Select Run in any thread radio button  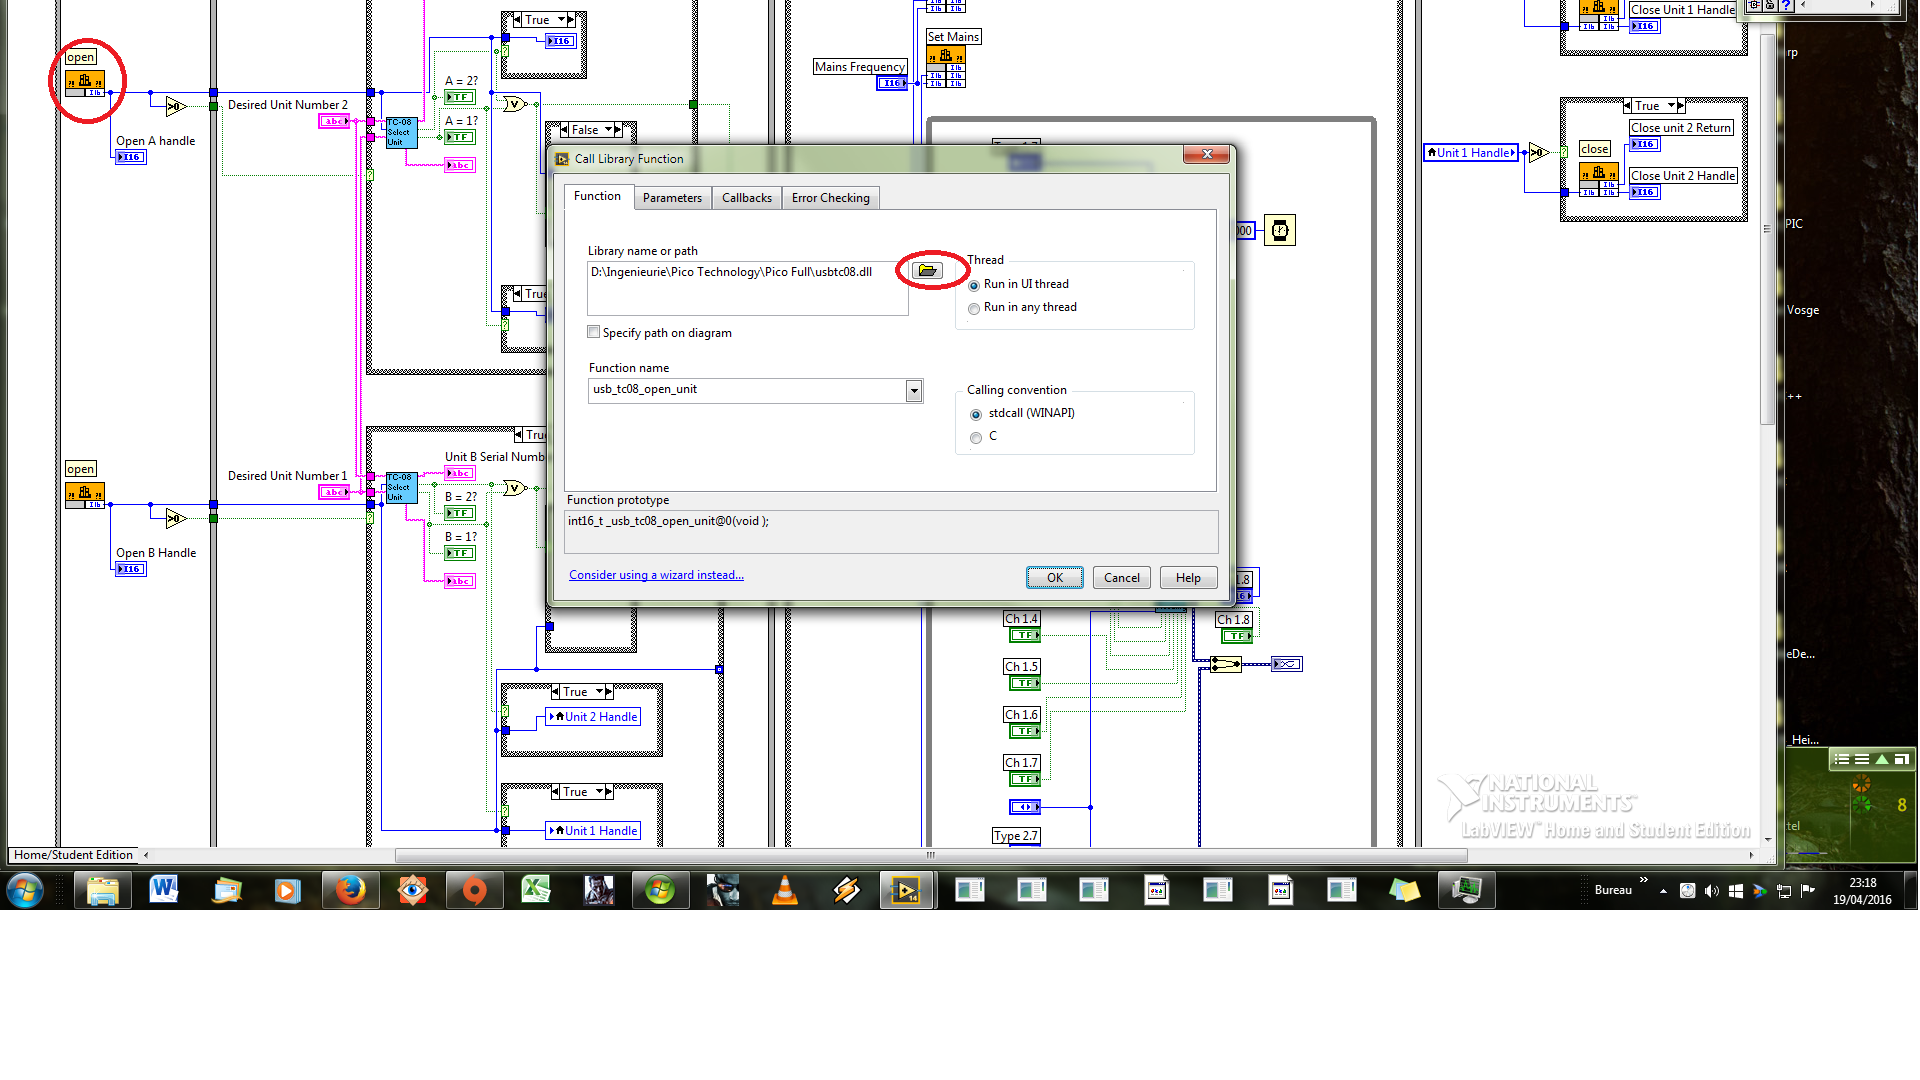975,307
